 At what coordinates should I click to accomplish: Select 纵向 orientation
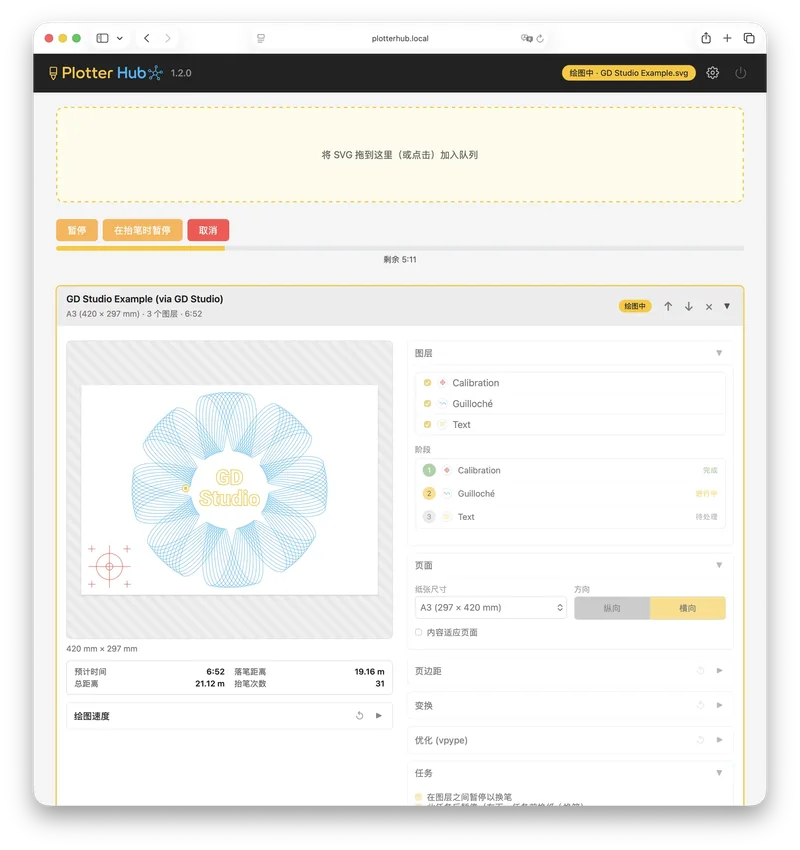click(612, 608)
